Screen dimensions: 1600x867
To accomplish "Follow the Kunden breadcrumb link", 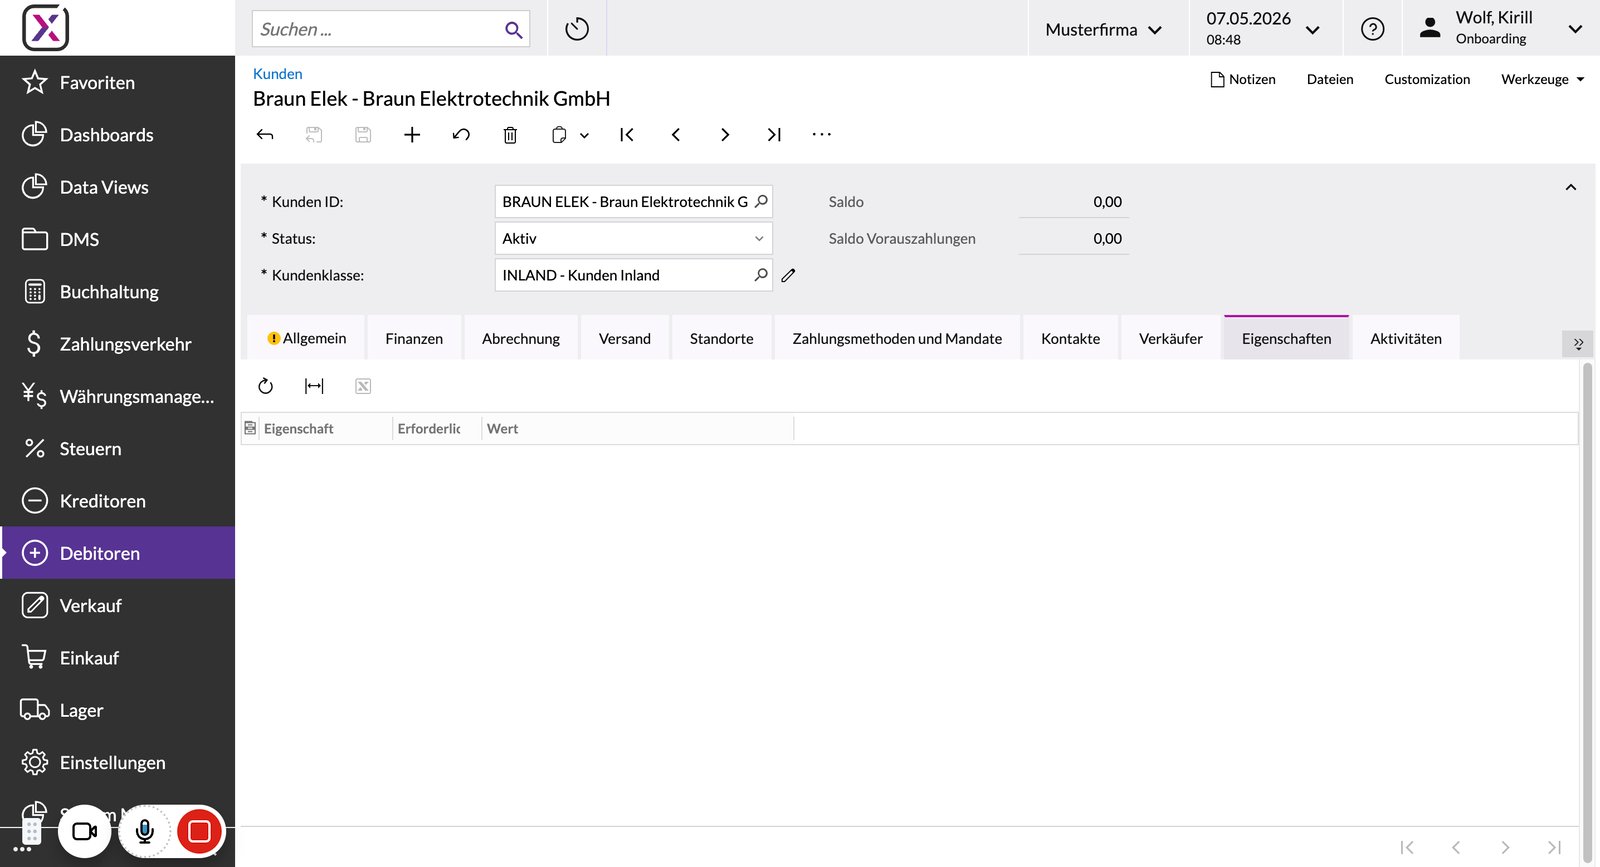I will [x=277, y=74].
